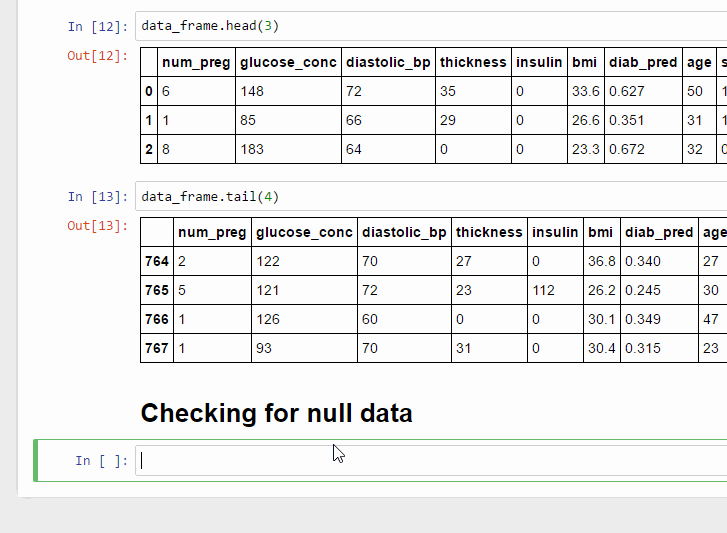Click thickness value 29 in row 1
727x533 pixels.
coord(447,121)
